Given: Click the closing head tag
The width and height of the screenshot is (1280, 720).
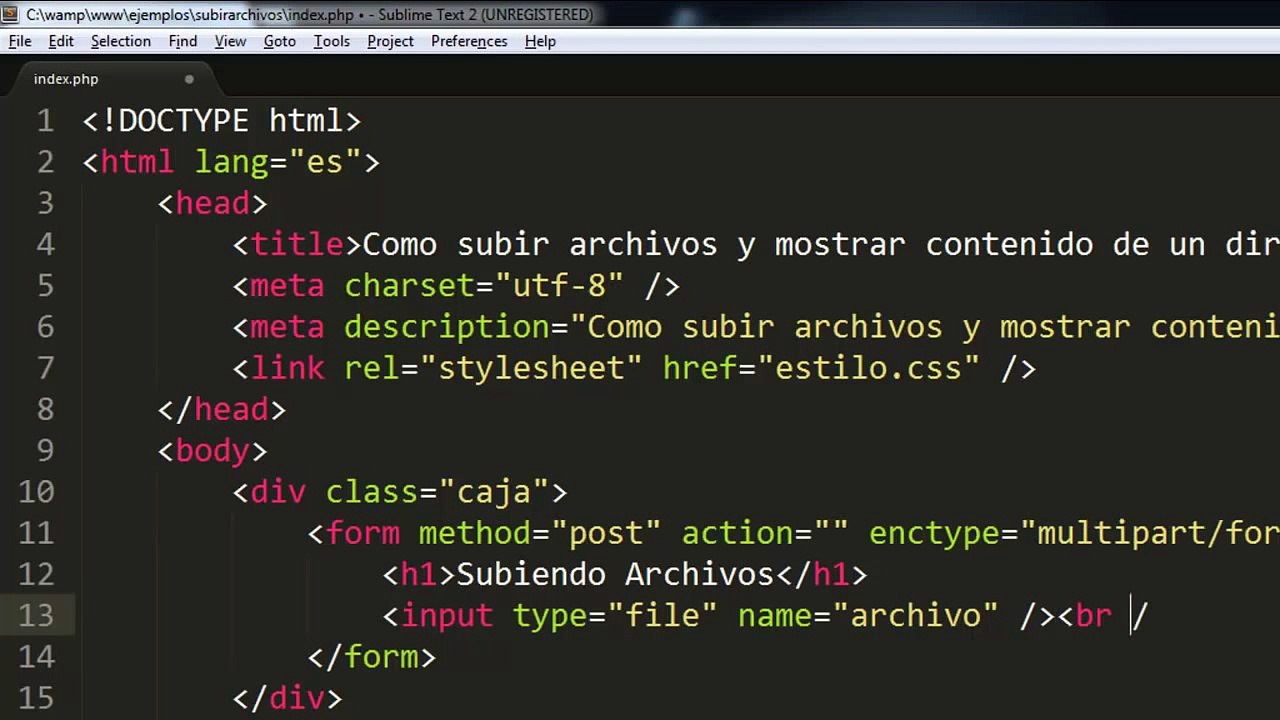Looking at the screenshot, I should [x=222, y=409].
